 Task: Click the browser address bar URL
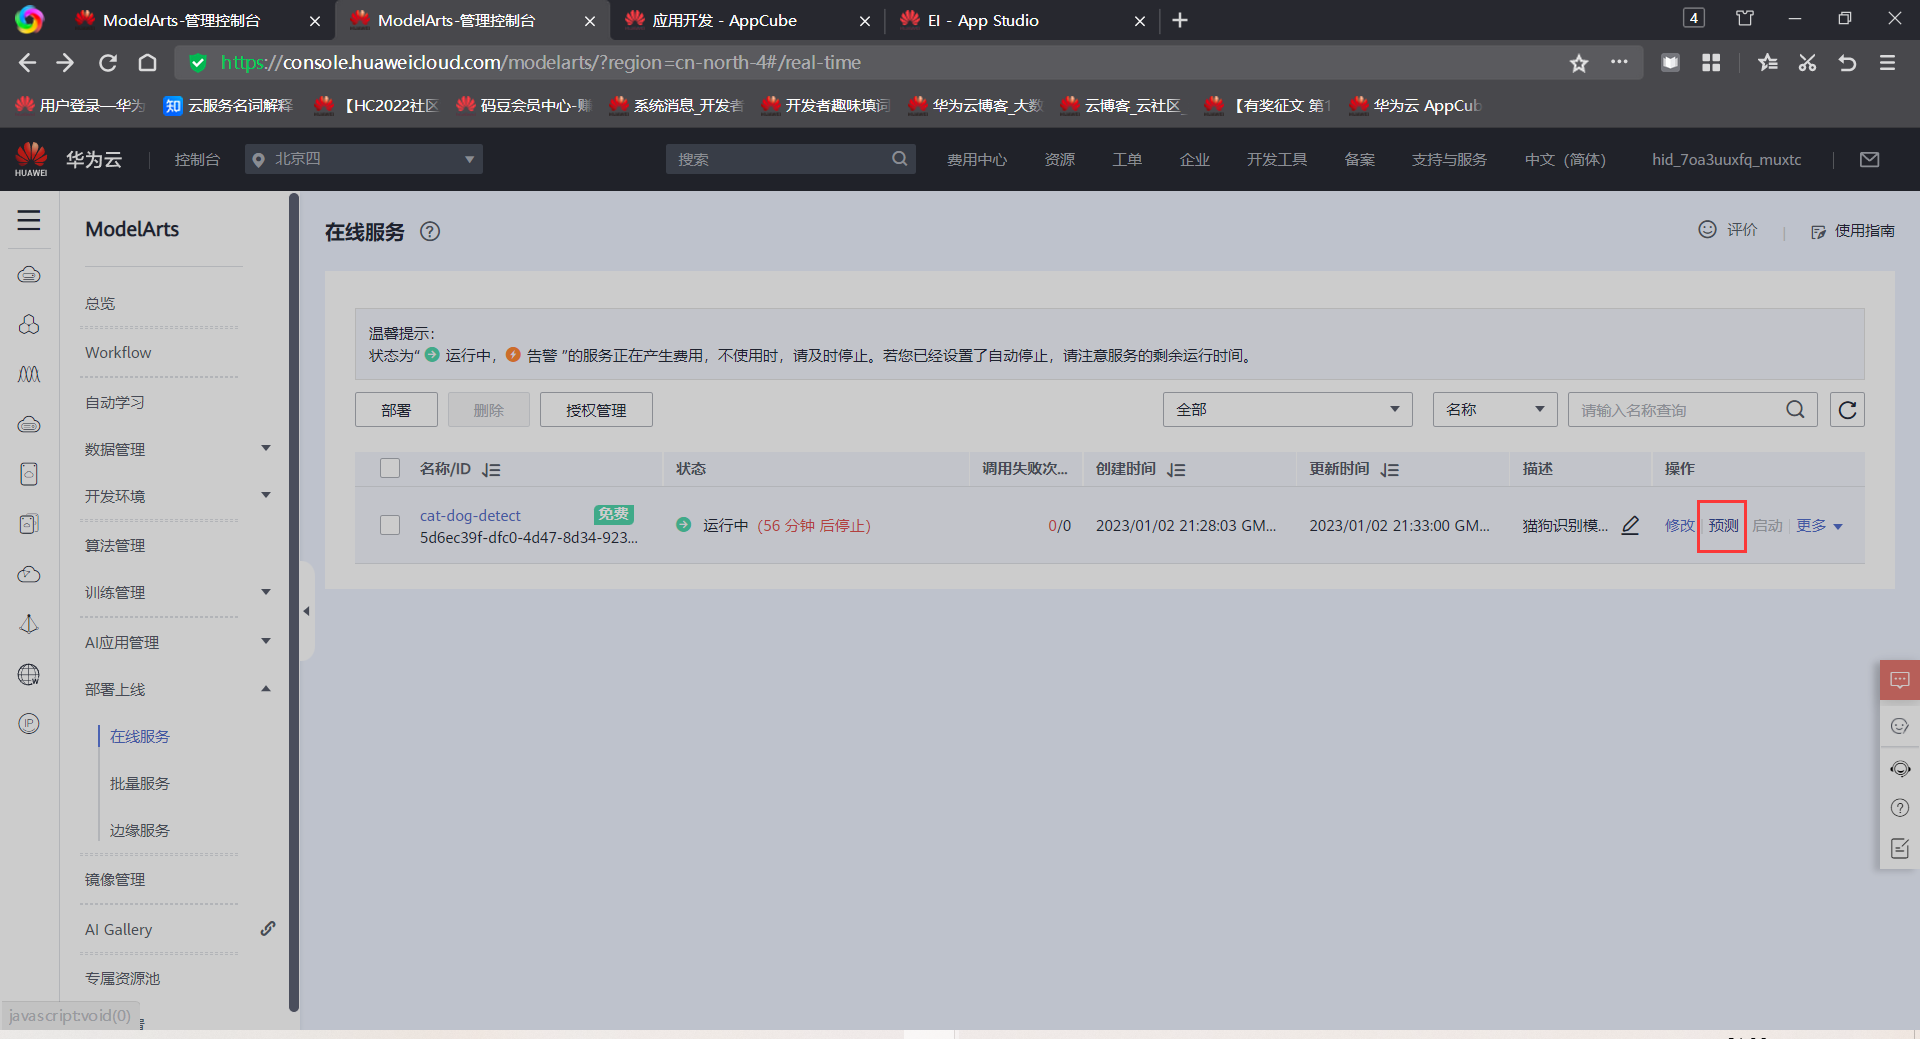tap(540, 63)
